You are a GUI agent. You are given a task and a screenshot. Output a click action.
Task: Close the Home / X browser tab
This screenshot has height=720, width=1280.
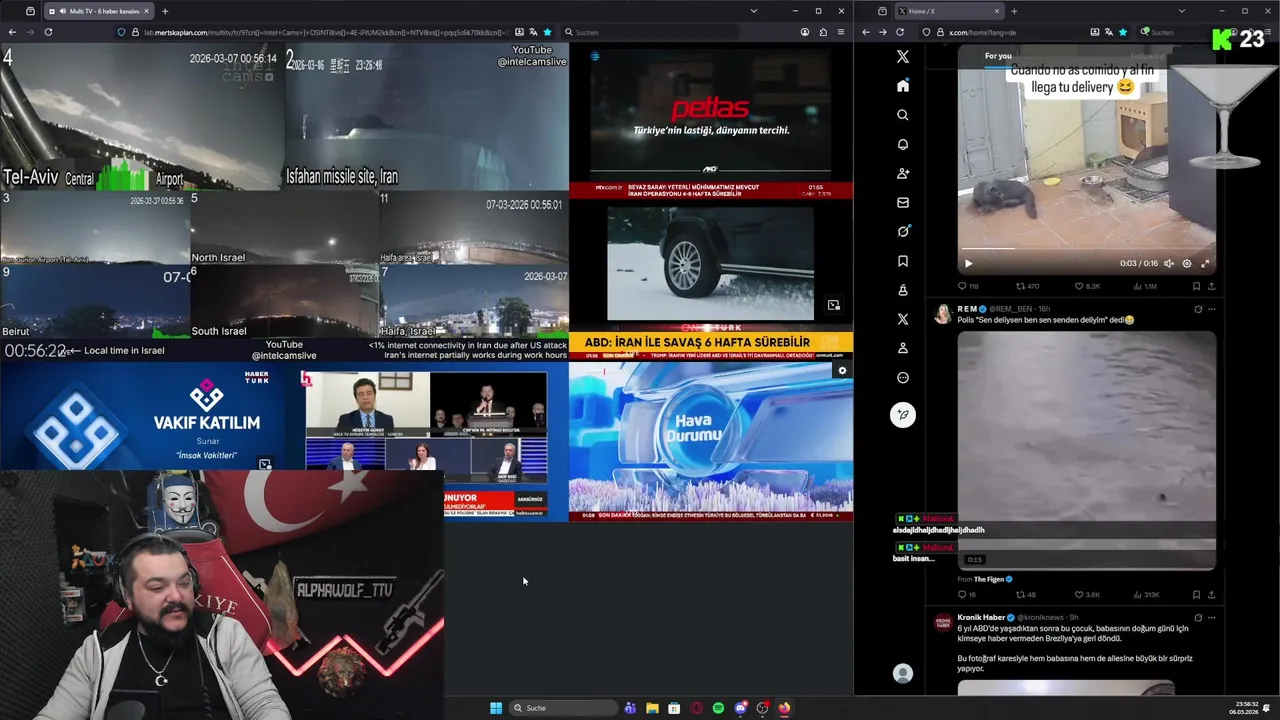(x=997, y=11)
